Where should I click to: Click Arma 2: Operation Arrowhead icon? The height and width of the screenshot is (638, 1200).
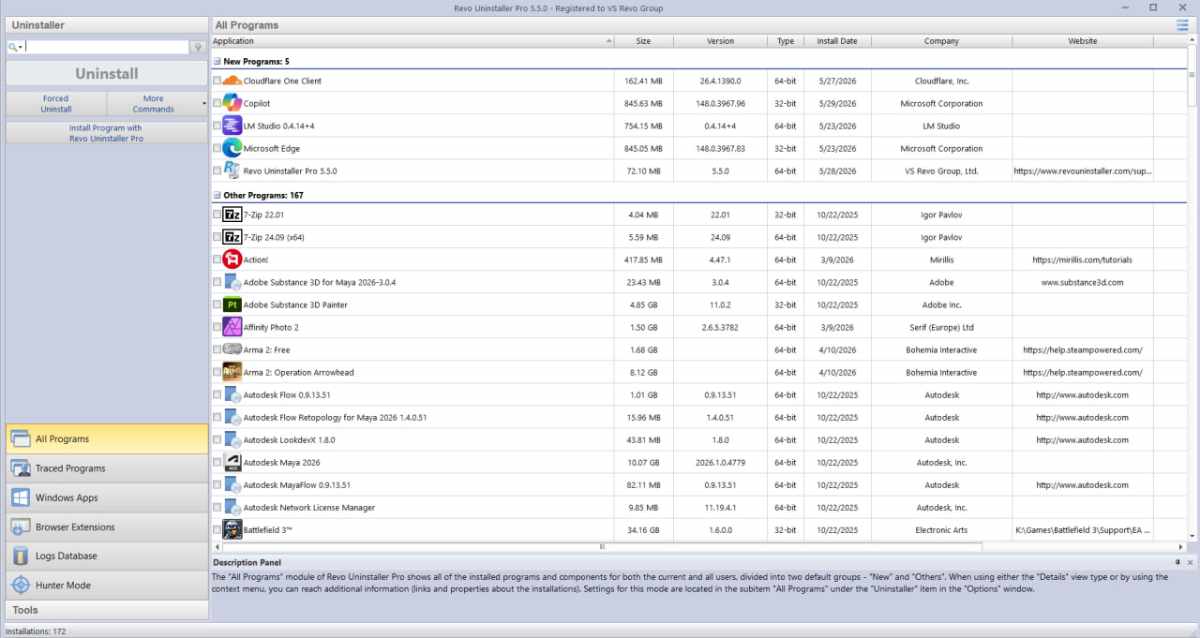click(x=232, y=372)
